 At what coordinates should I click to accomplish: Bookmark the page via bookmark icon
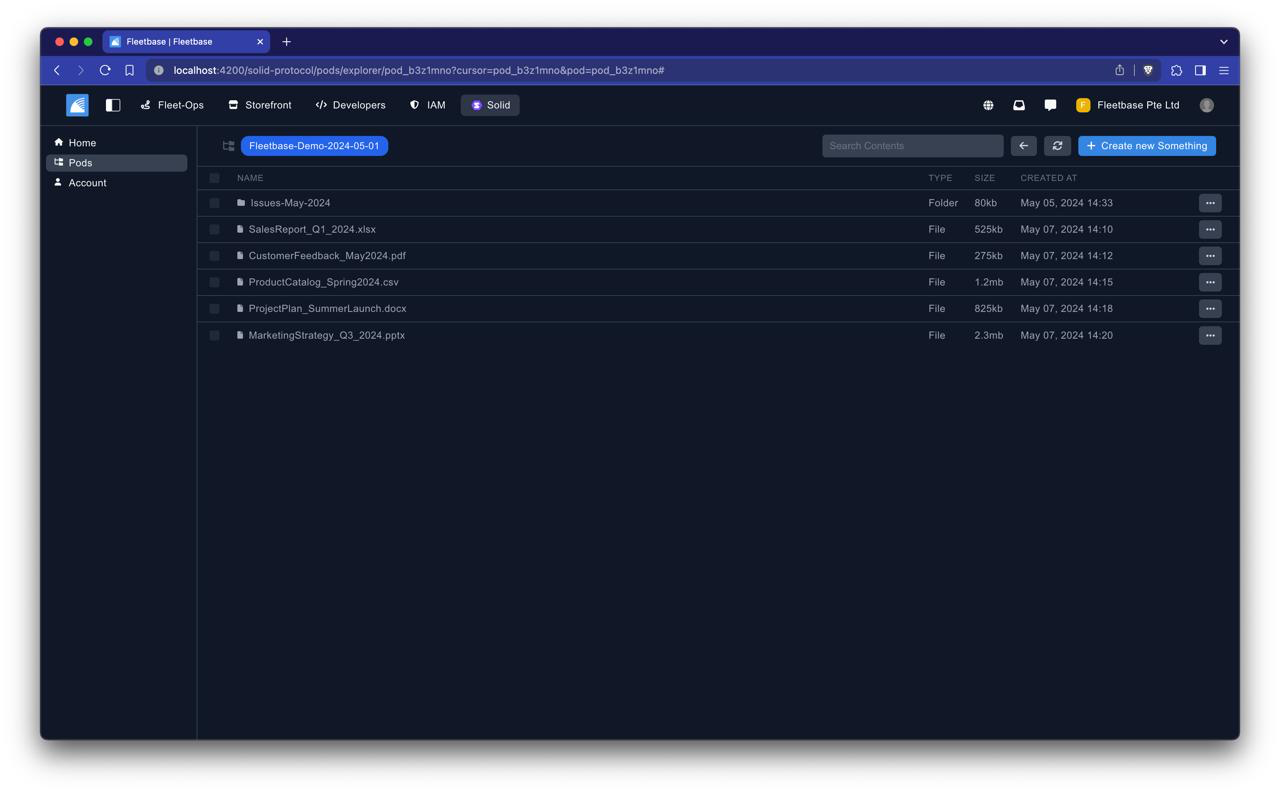[129, 70]
